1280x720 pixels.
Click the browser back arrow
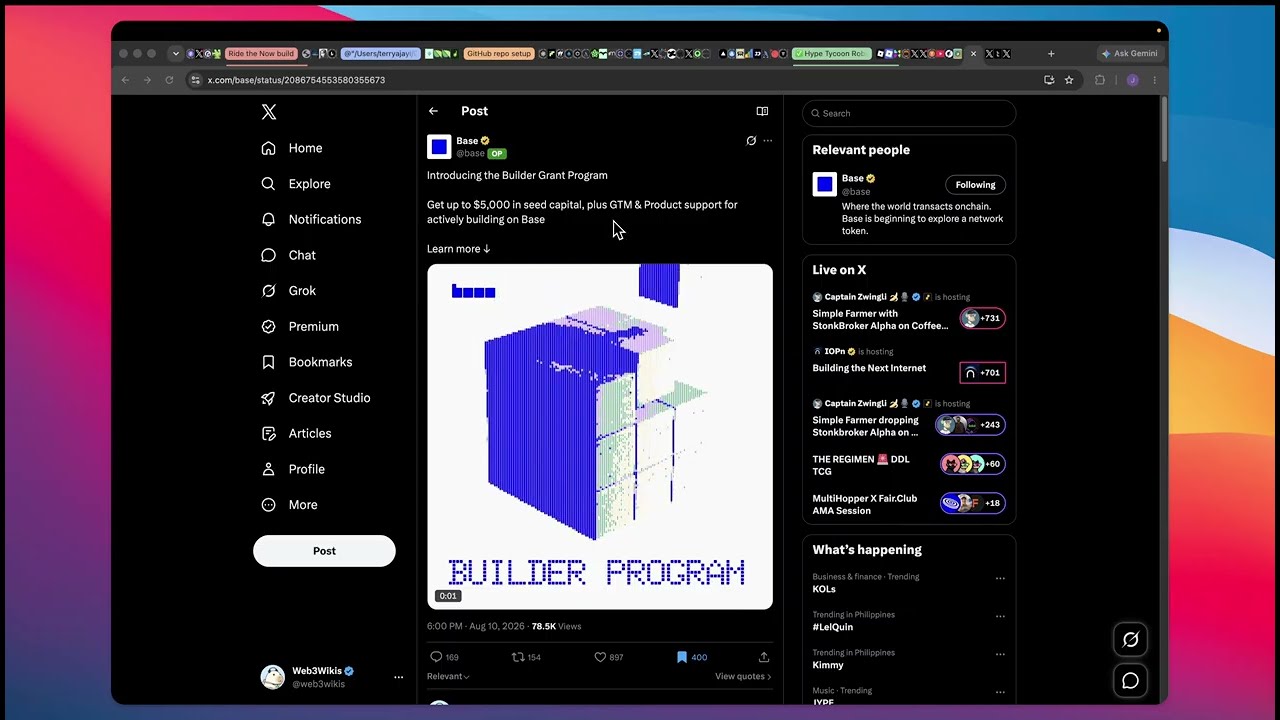(125, 80)
